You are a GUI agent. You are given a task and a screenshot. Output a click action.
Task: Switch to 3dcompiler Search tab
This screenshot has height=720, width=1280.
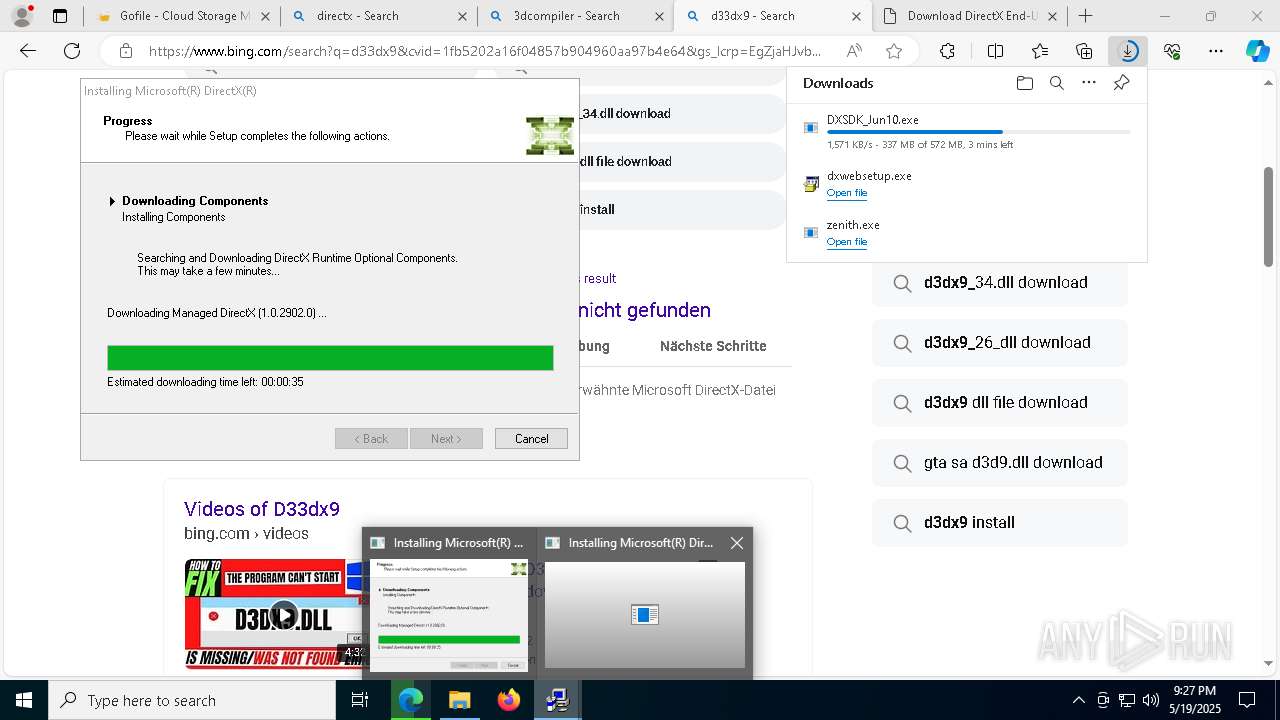pyautogui.click(x=575, y=16)
